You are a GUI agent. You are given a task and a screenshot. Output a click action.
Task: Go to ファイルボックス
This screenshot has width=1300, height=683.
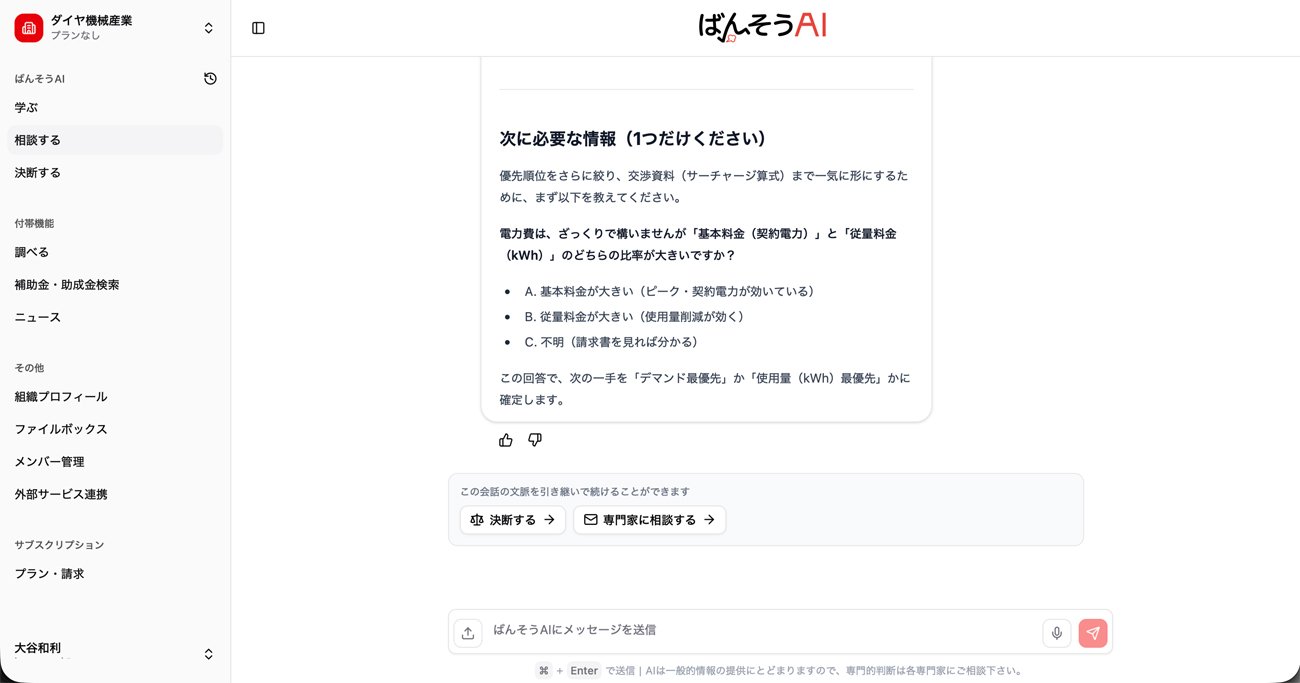[x=61, y=429]
